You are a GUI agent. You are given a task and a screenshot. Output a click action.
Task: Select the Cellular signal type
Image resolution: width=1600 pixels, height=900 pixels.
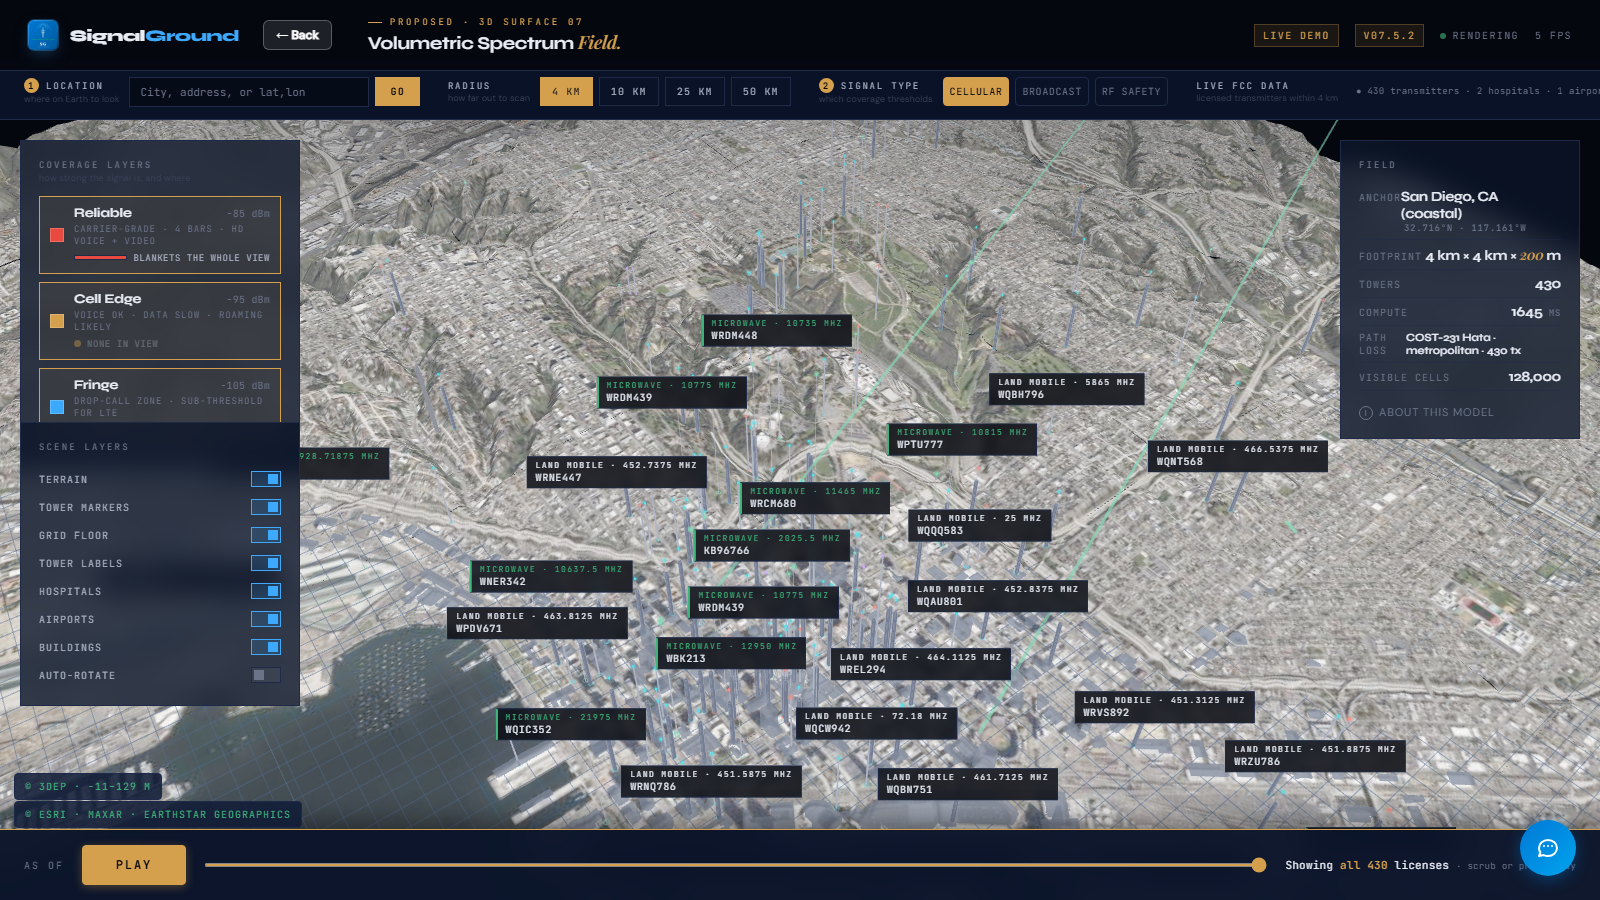coord(976,92)
